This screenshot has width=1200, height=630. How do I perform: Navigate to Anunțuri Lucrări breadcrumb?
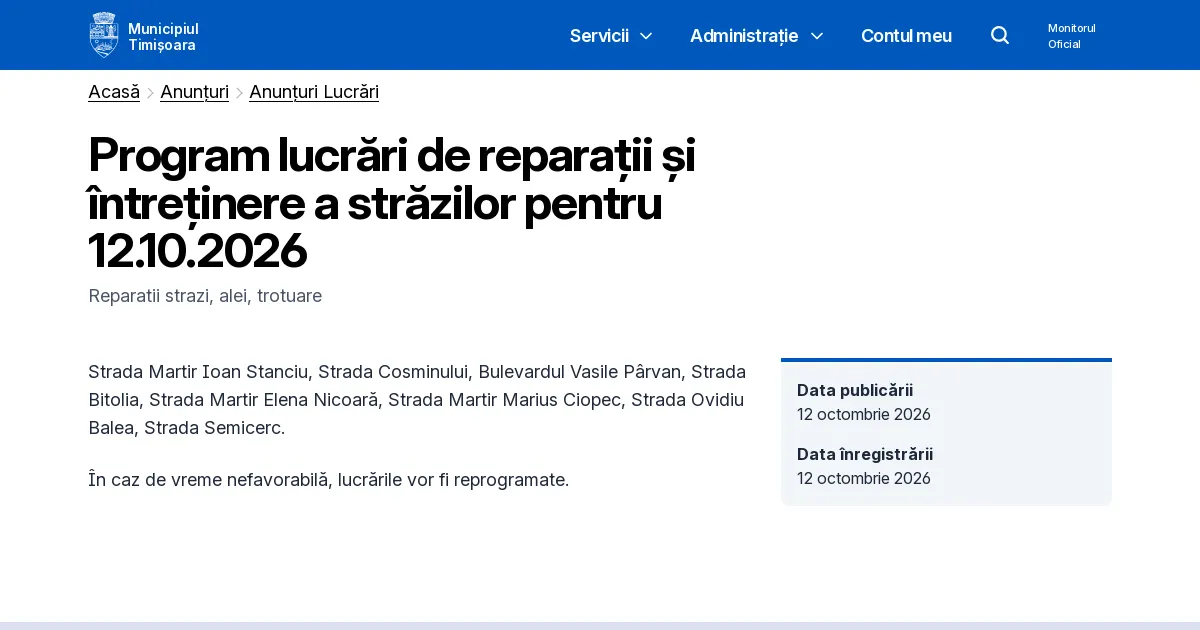click(314, 92)
